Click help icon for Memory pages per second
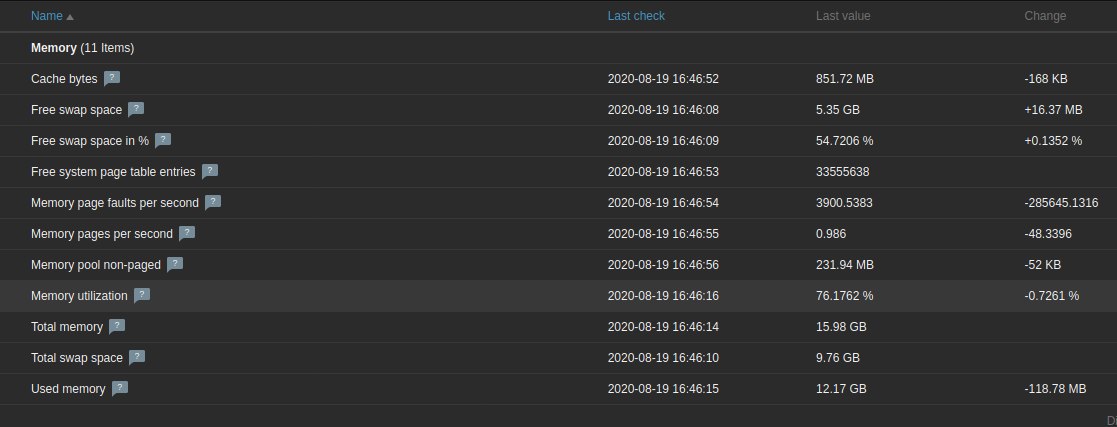 pos(187,233)
